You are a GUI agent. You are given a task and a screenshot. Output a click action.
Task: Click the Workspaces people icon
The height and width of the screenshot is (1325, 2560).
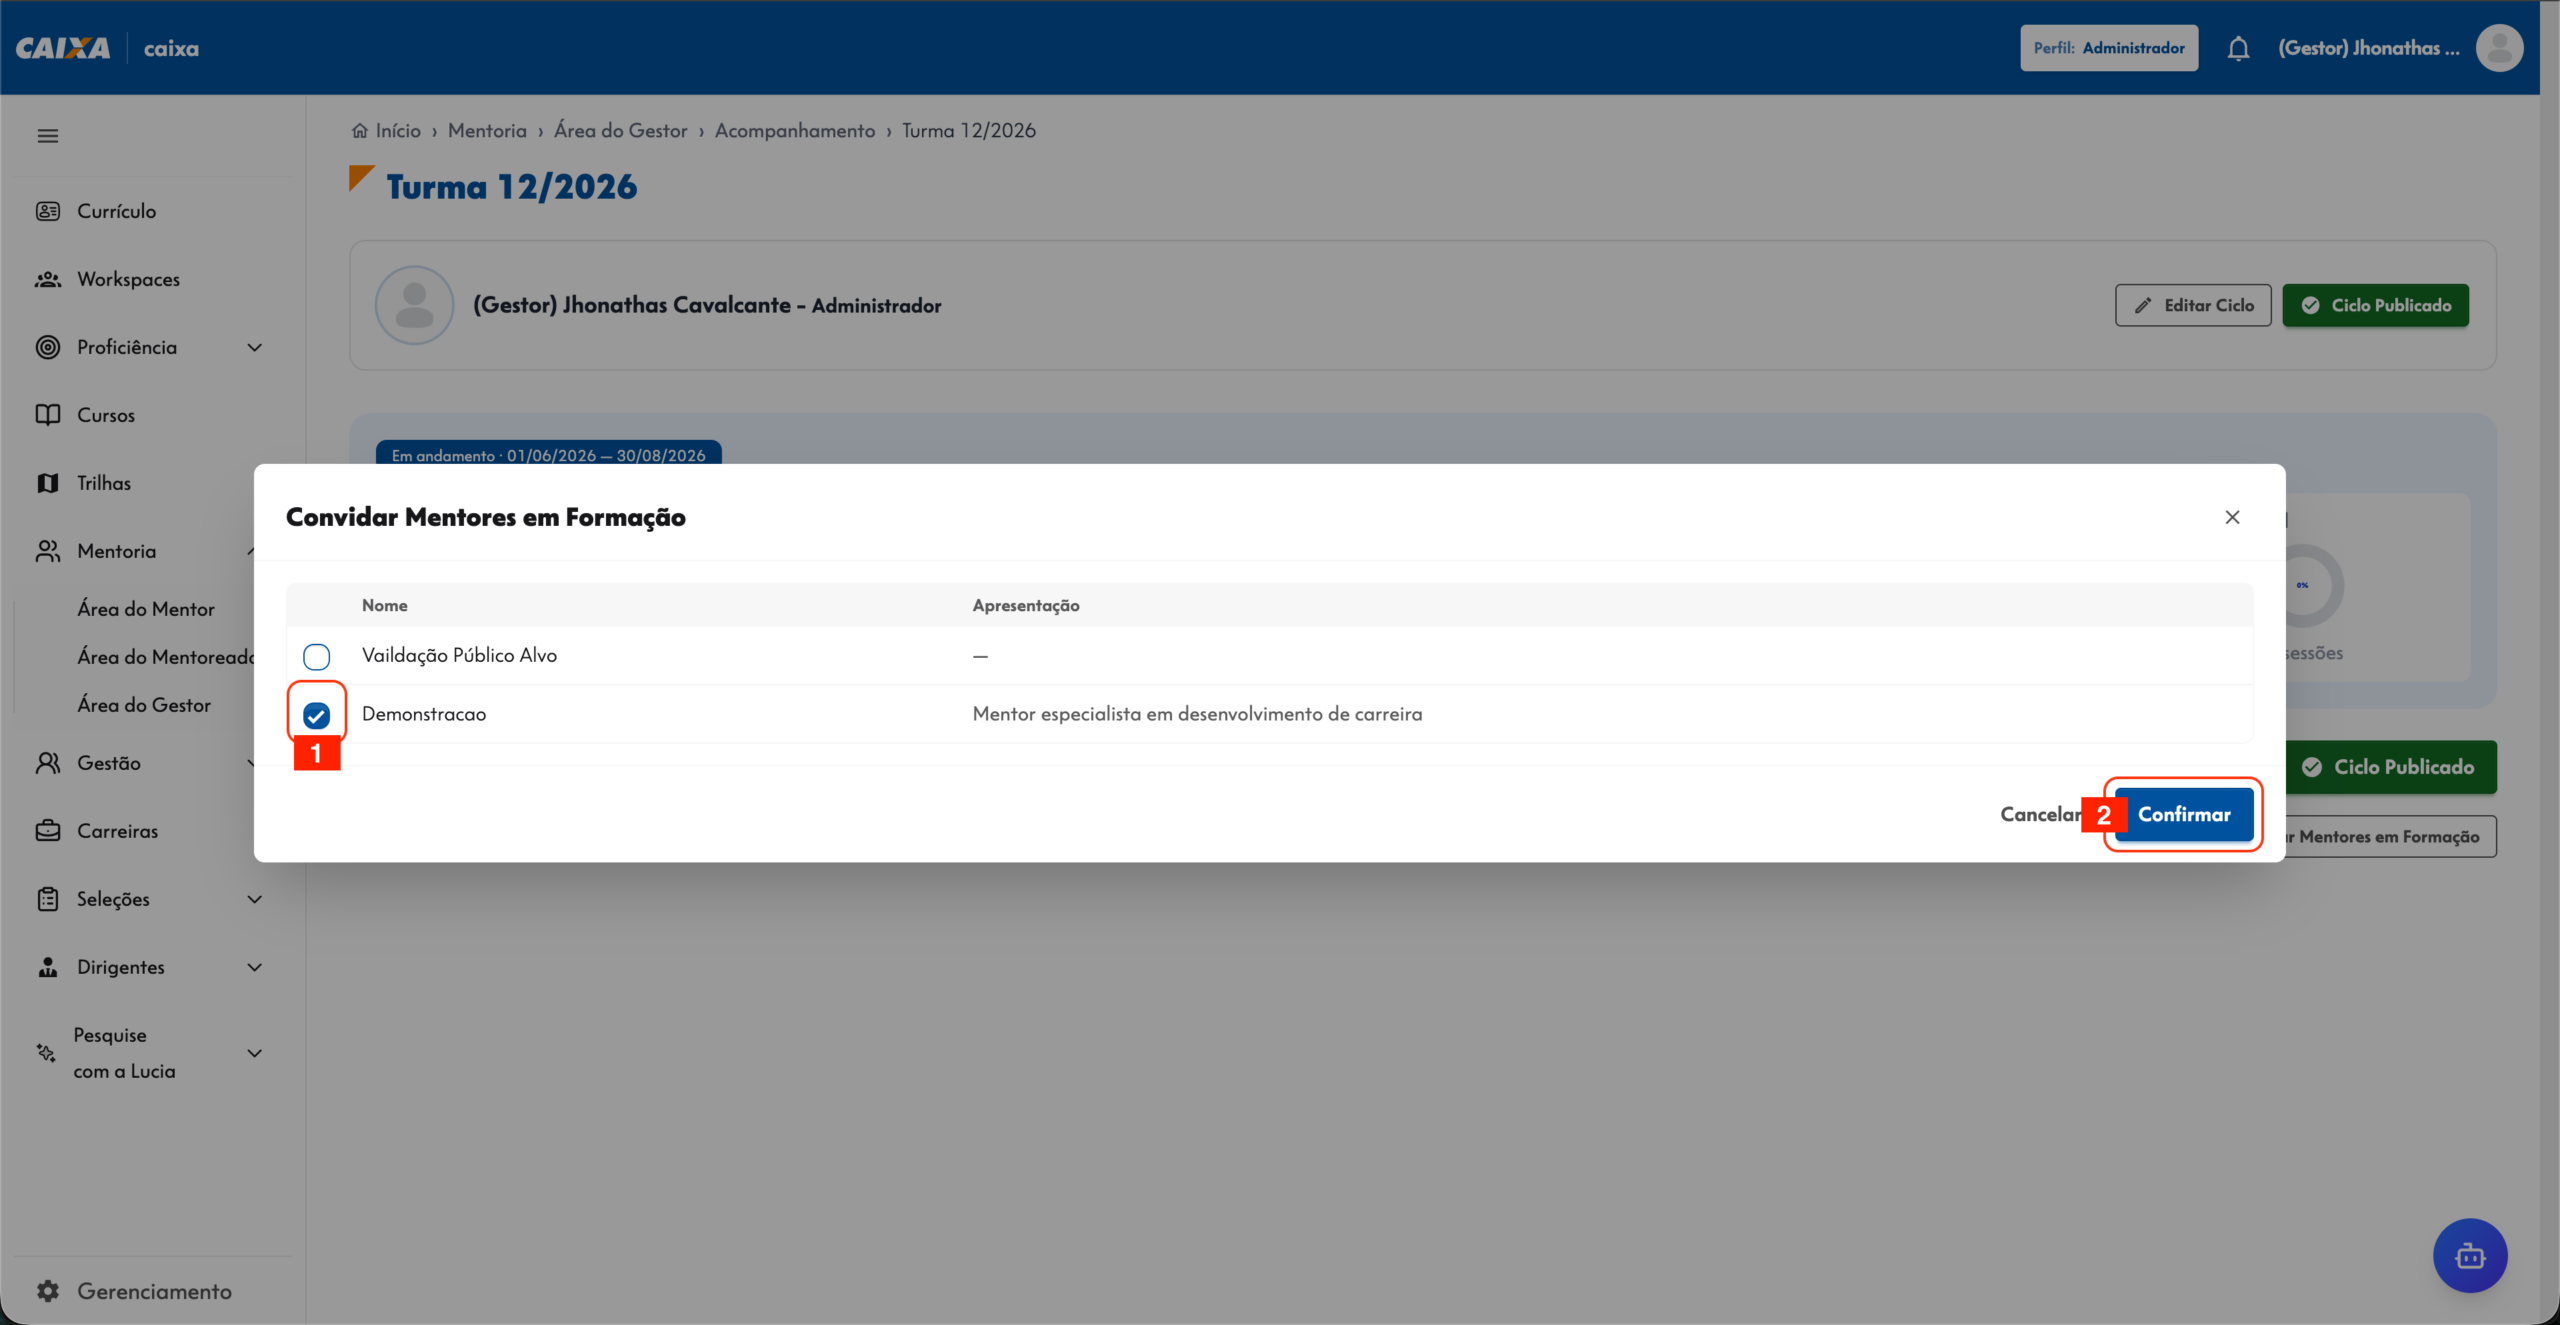[48, 279]
